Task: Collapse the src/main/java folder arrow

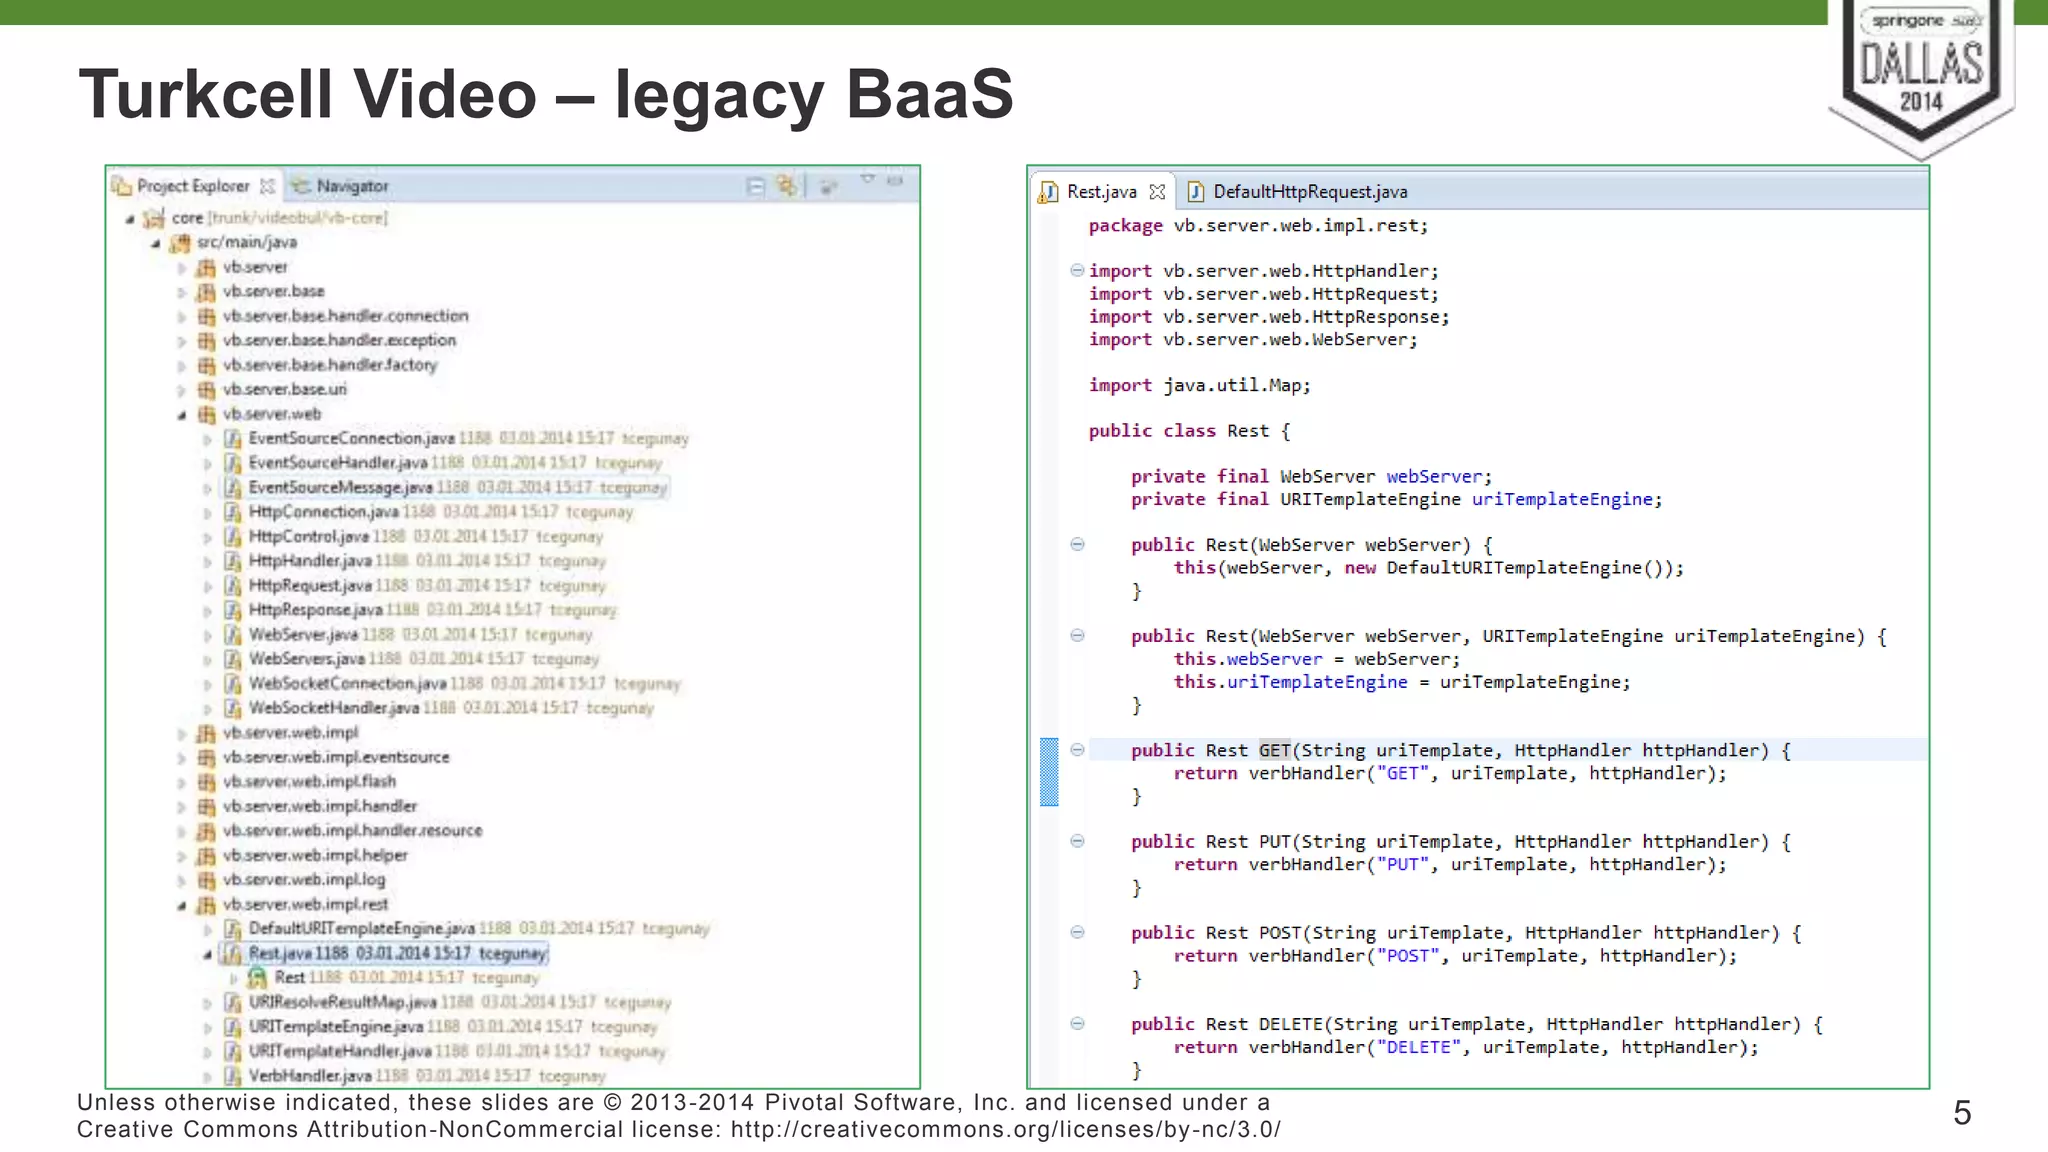Action: coord(156,243)
